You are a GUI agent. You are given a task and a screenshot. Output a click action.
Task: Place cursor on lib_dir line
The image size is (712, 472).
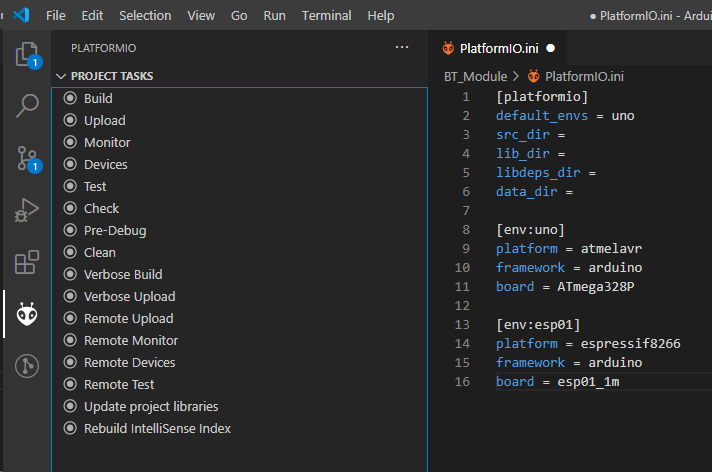[x=530, y=154]
